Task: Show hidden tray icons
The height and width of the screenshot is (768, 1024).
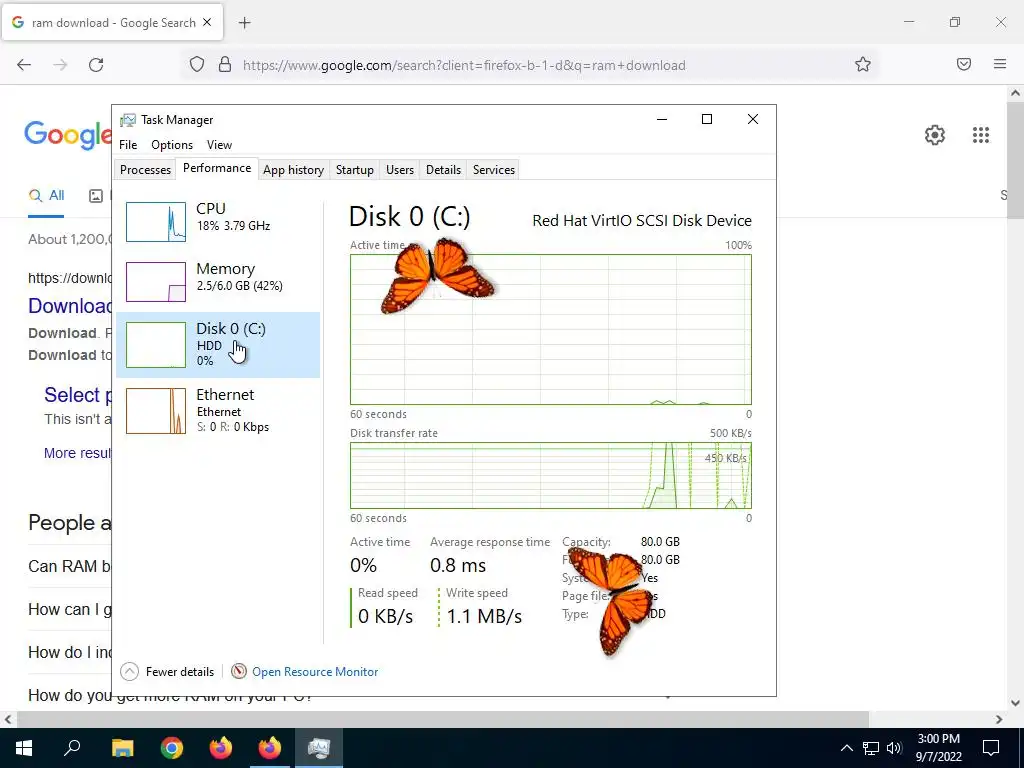Action: coord(846,748)
